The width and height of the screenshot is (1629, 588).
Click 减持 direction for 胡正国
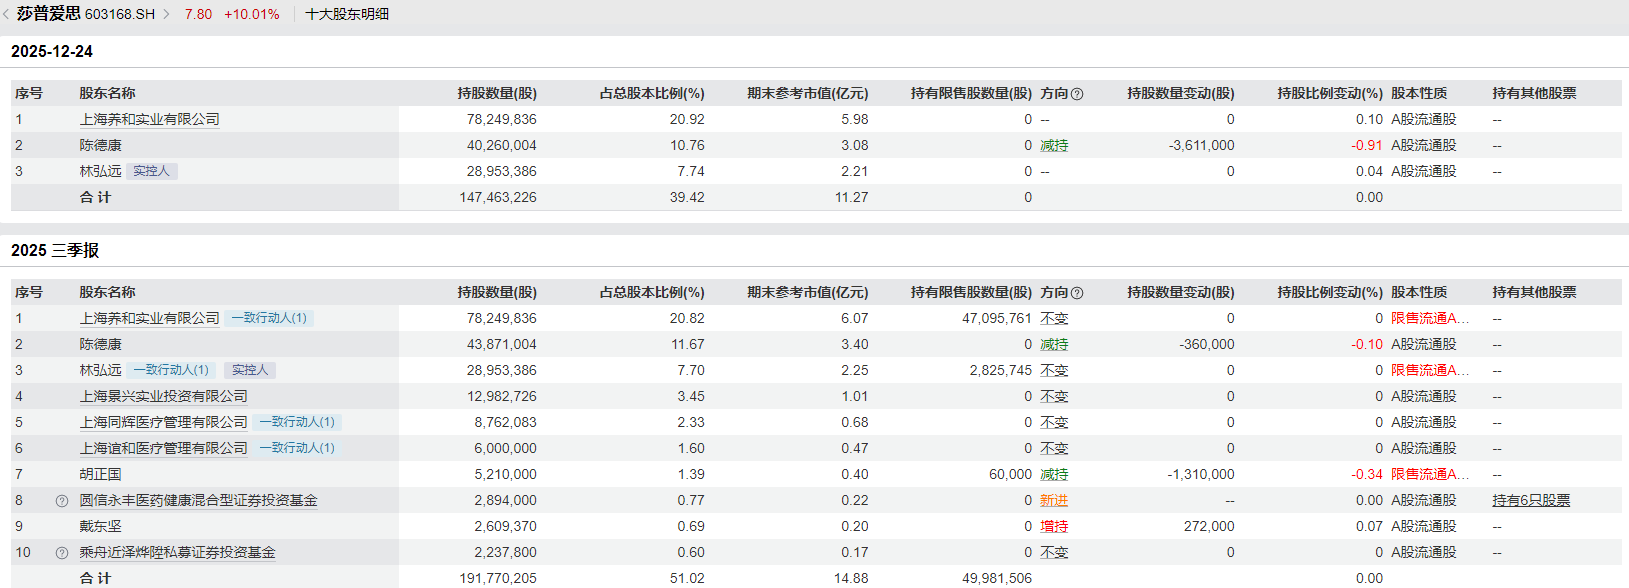[1053, 474]
